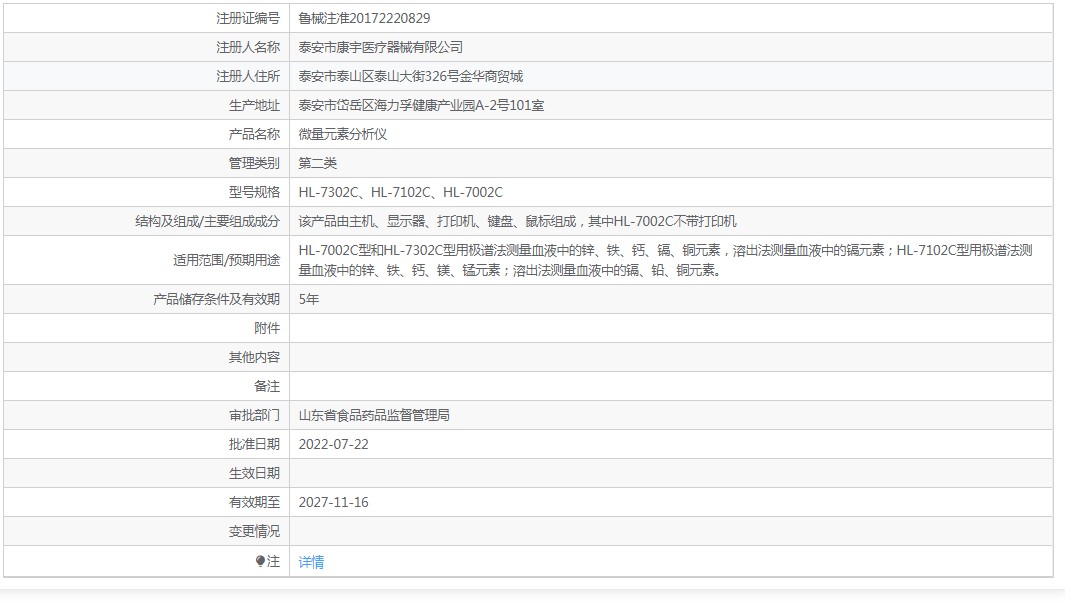This screenshot has width=1065, height=609.
Task: Click the 注册证编号 label
Action: tap(248, 18)
